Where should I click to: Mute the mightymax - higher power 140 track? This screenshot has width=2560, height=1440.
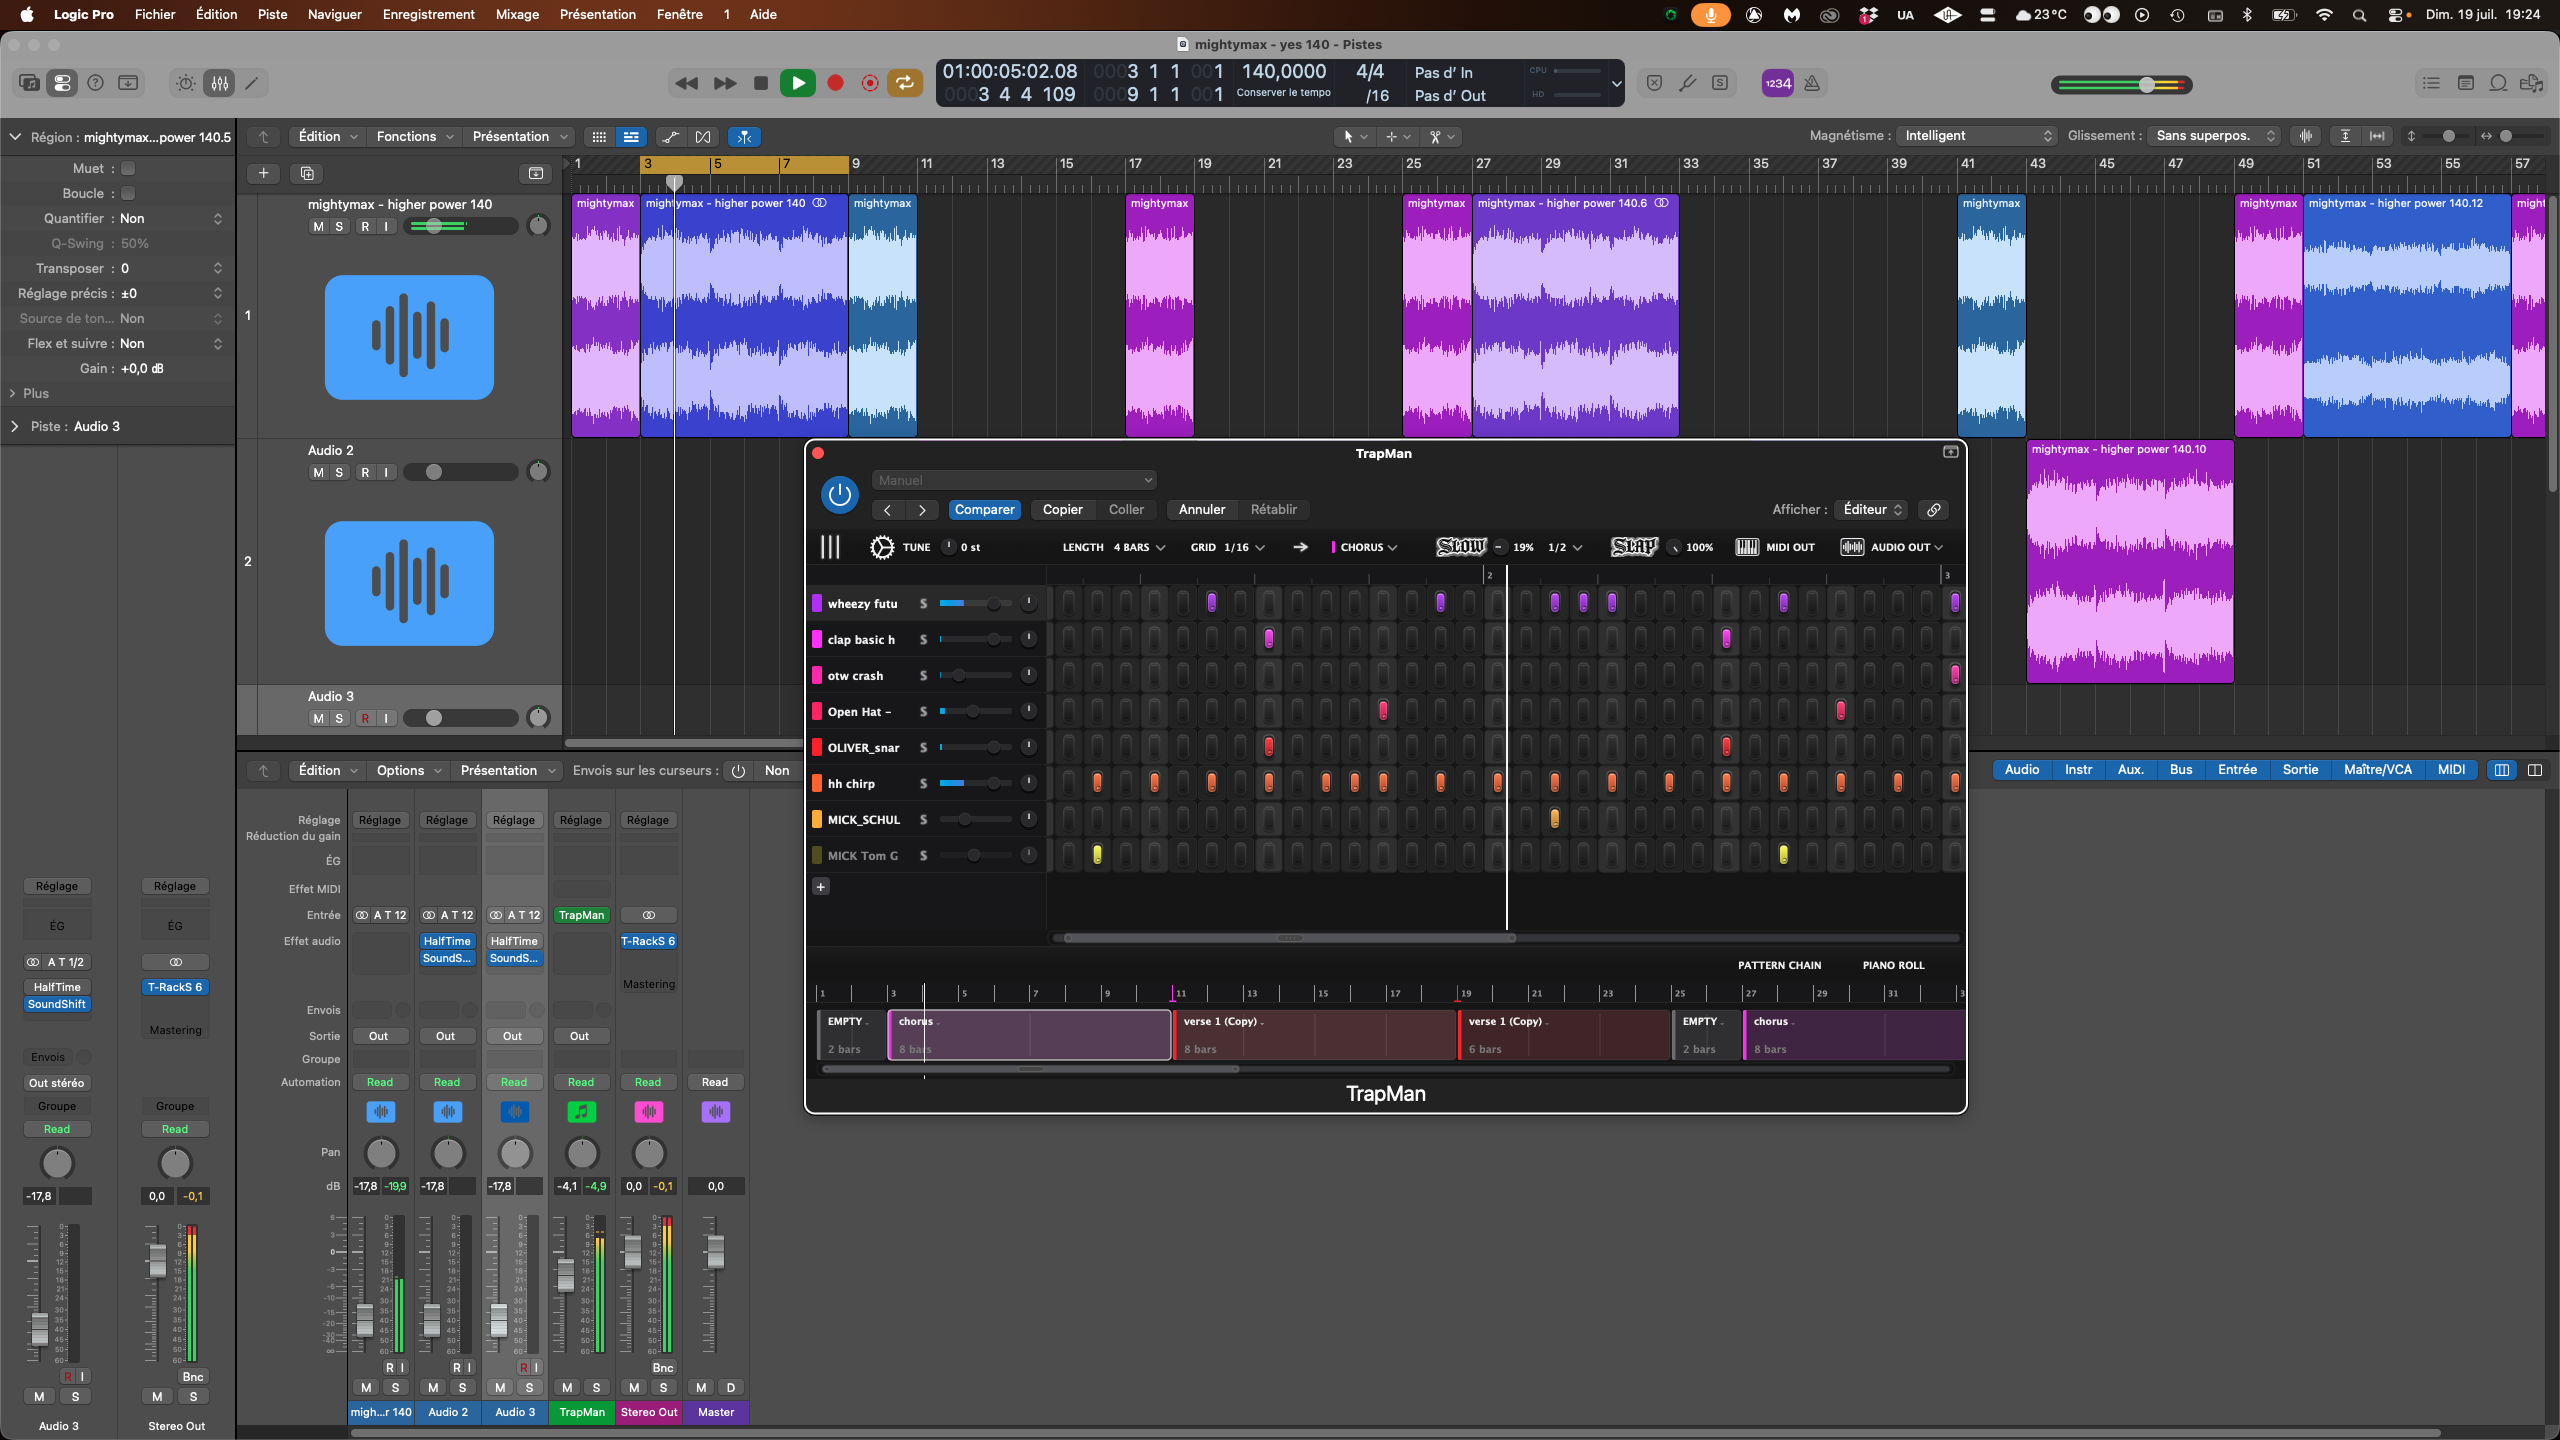click(318, 227)
